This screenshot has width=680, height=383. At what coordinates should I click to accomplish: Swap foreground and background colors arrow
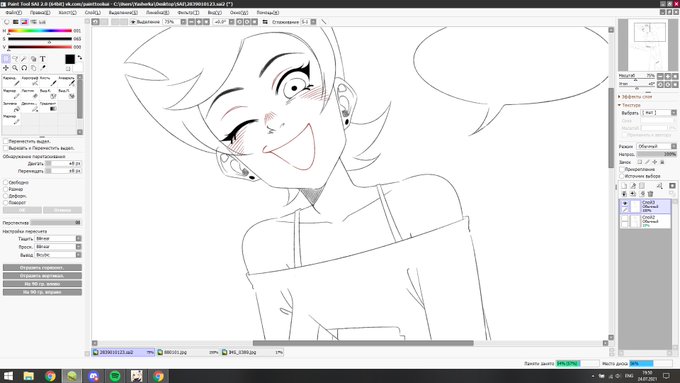80,57
